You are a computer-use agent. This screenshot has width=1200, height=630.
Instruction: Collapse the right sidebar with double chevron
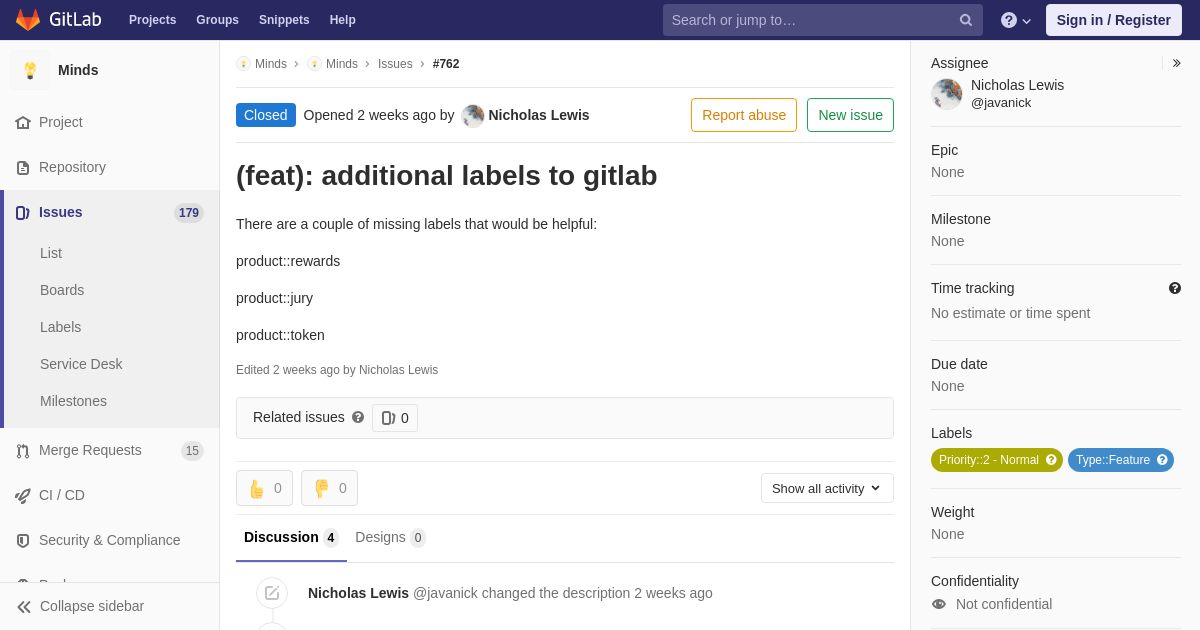1176,63
